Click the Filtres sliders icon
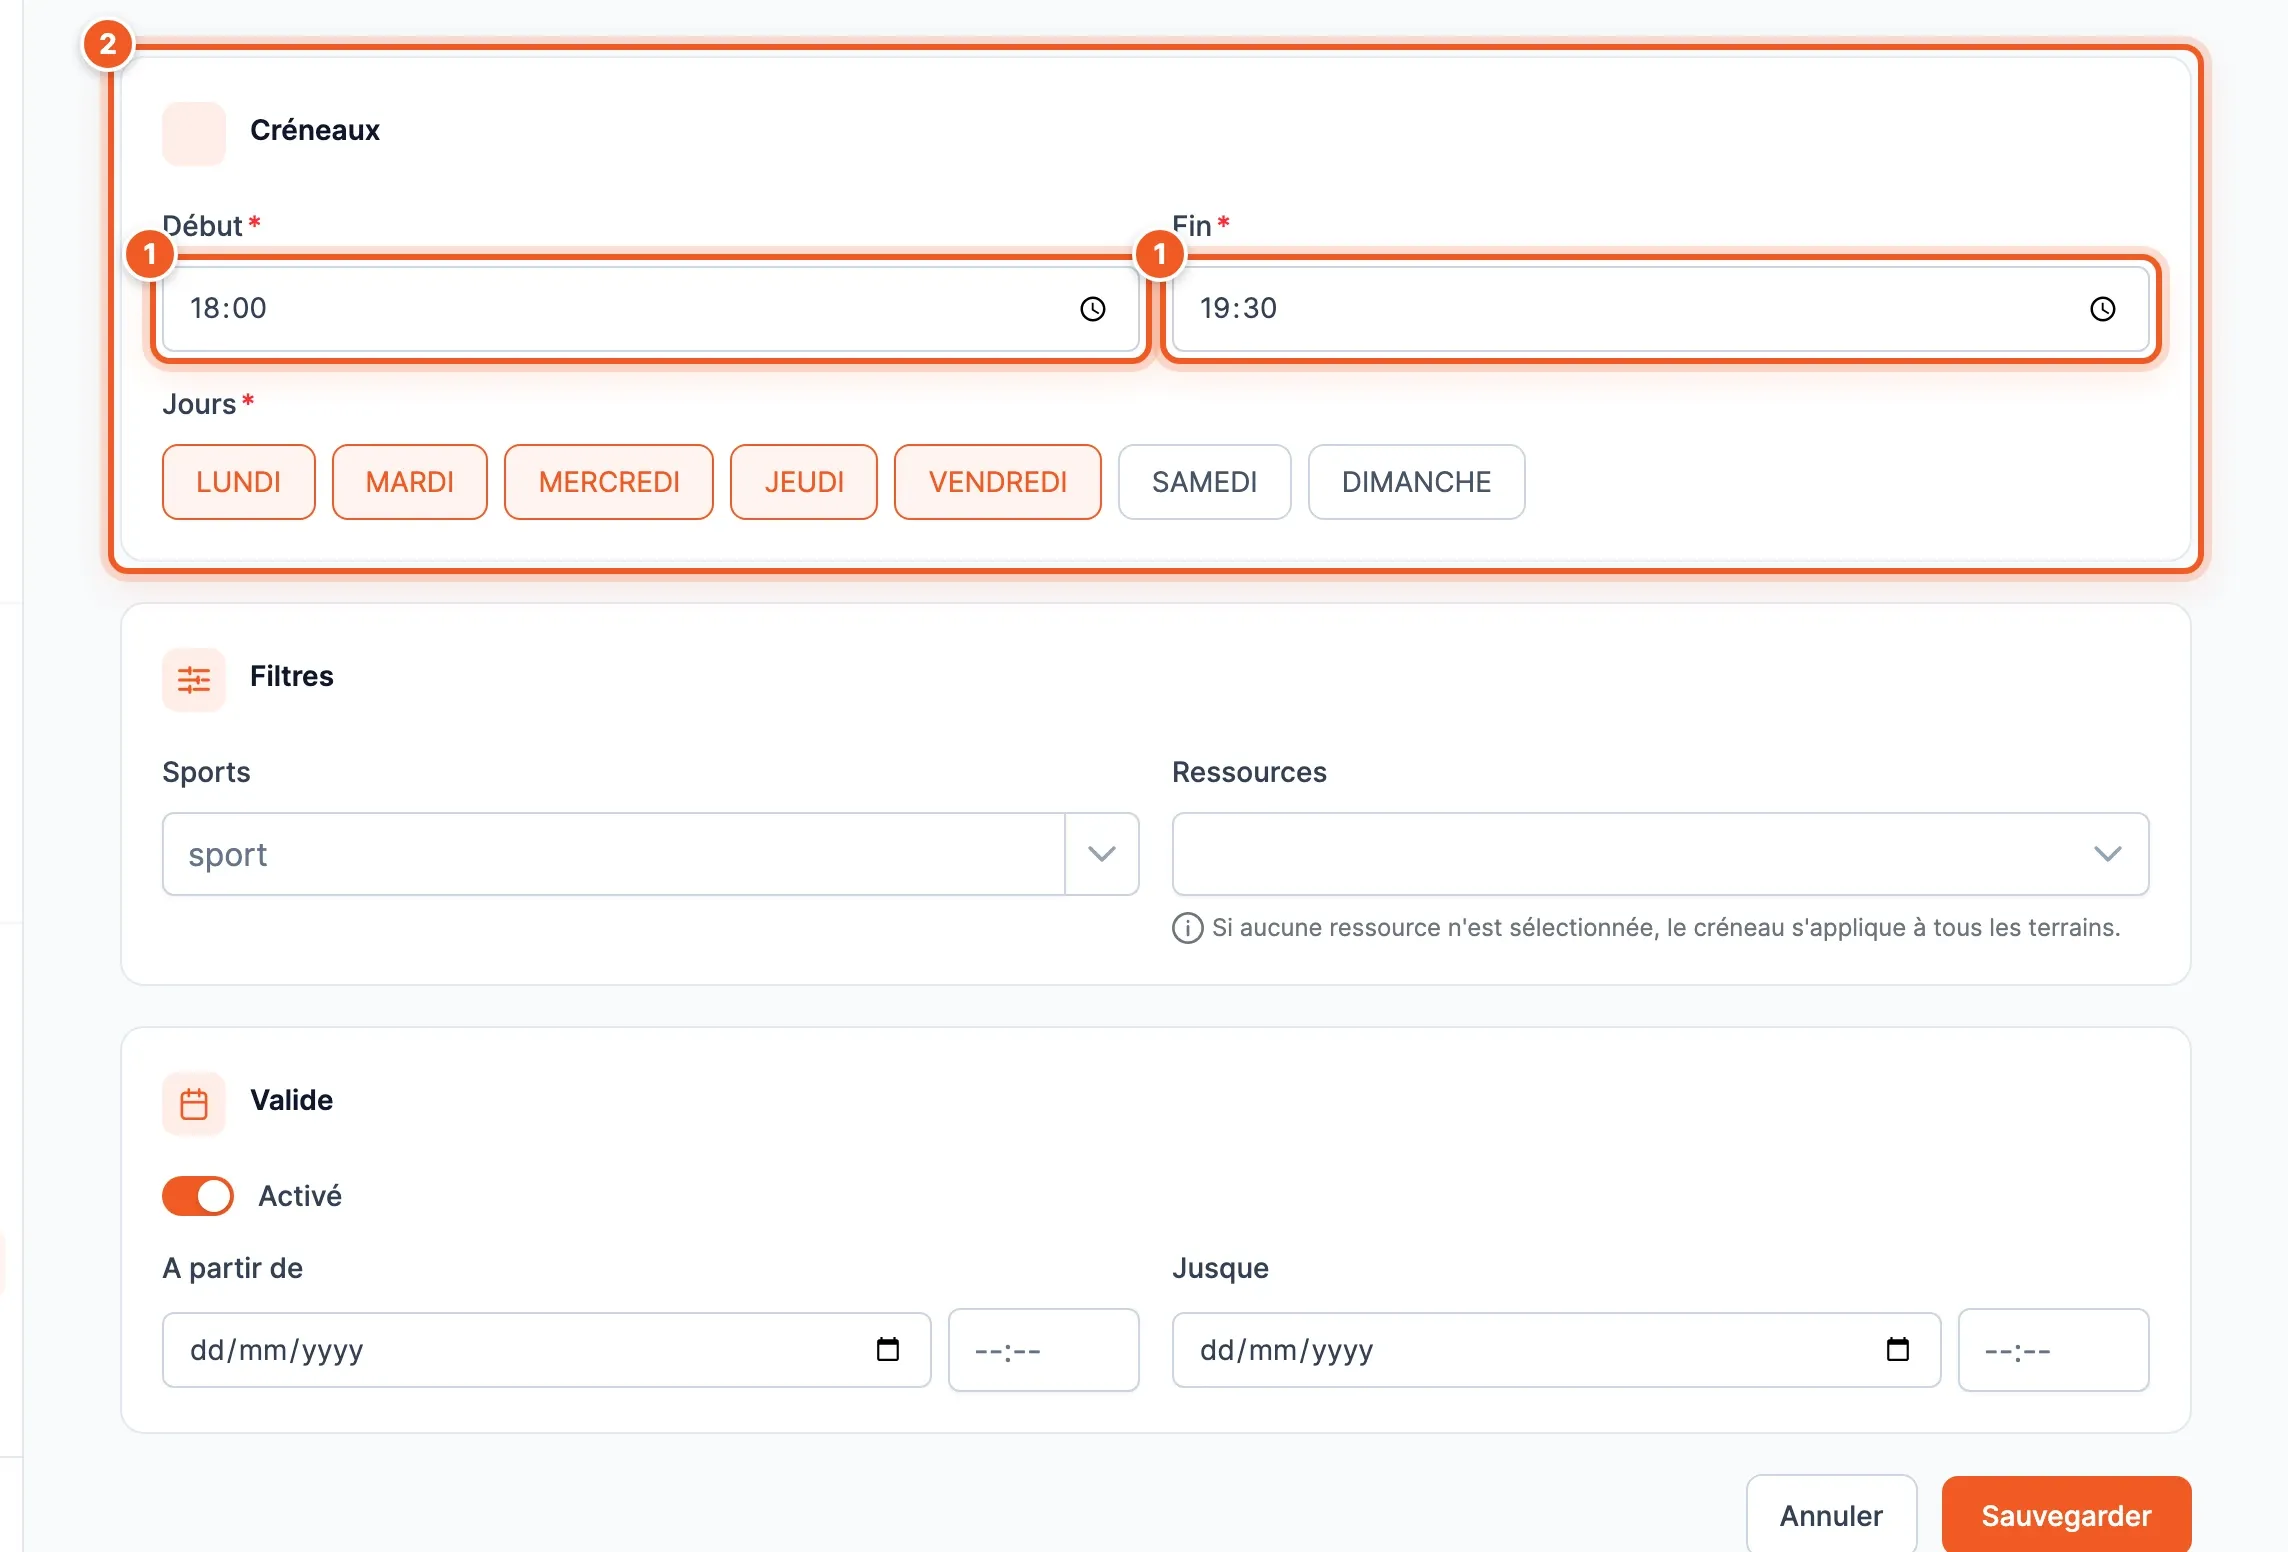The image size is (2288, 1552). [194, 680]
